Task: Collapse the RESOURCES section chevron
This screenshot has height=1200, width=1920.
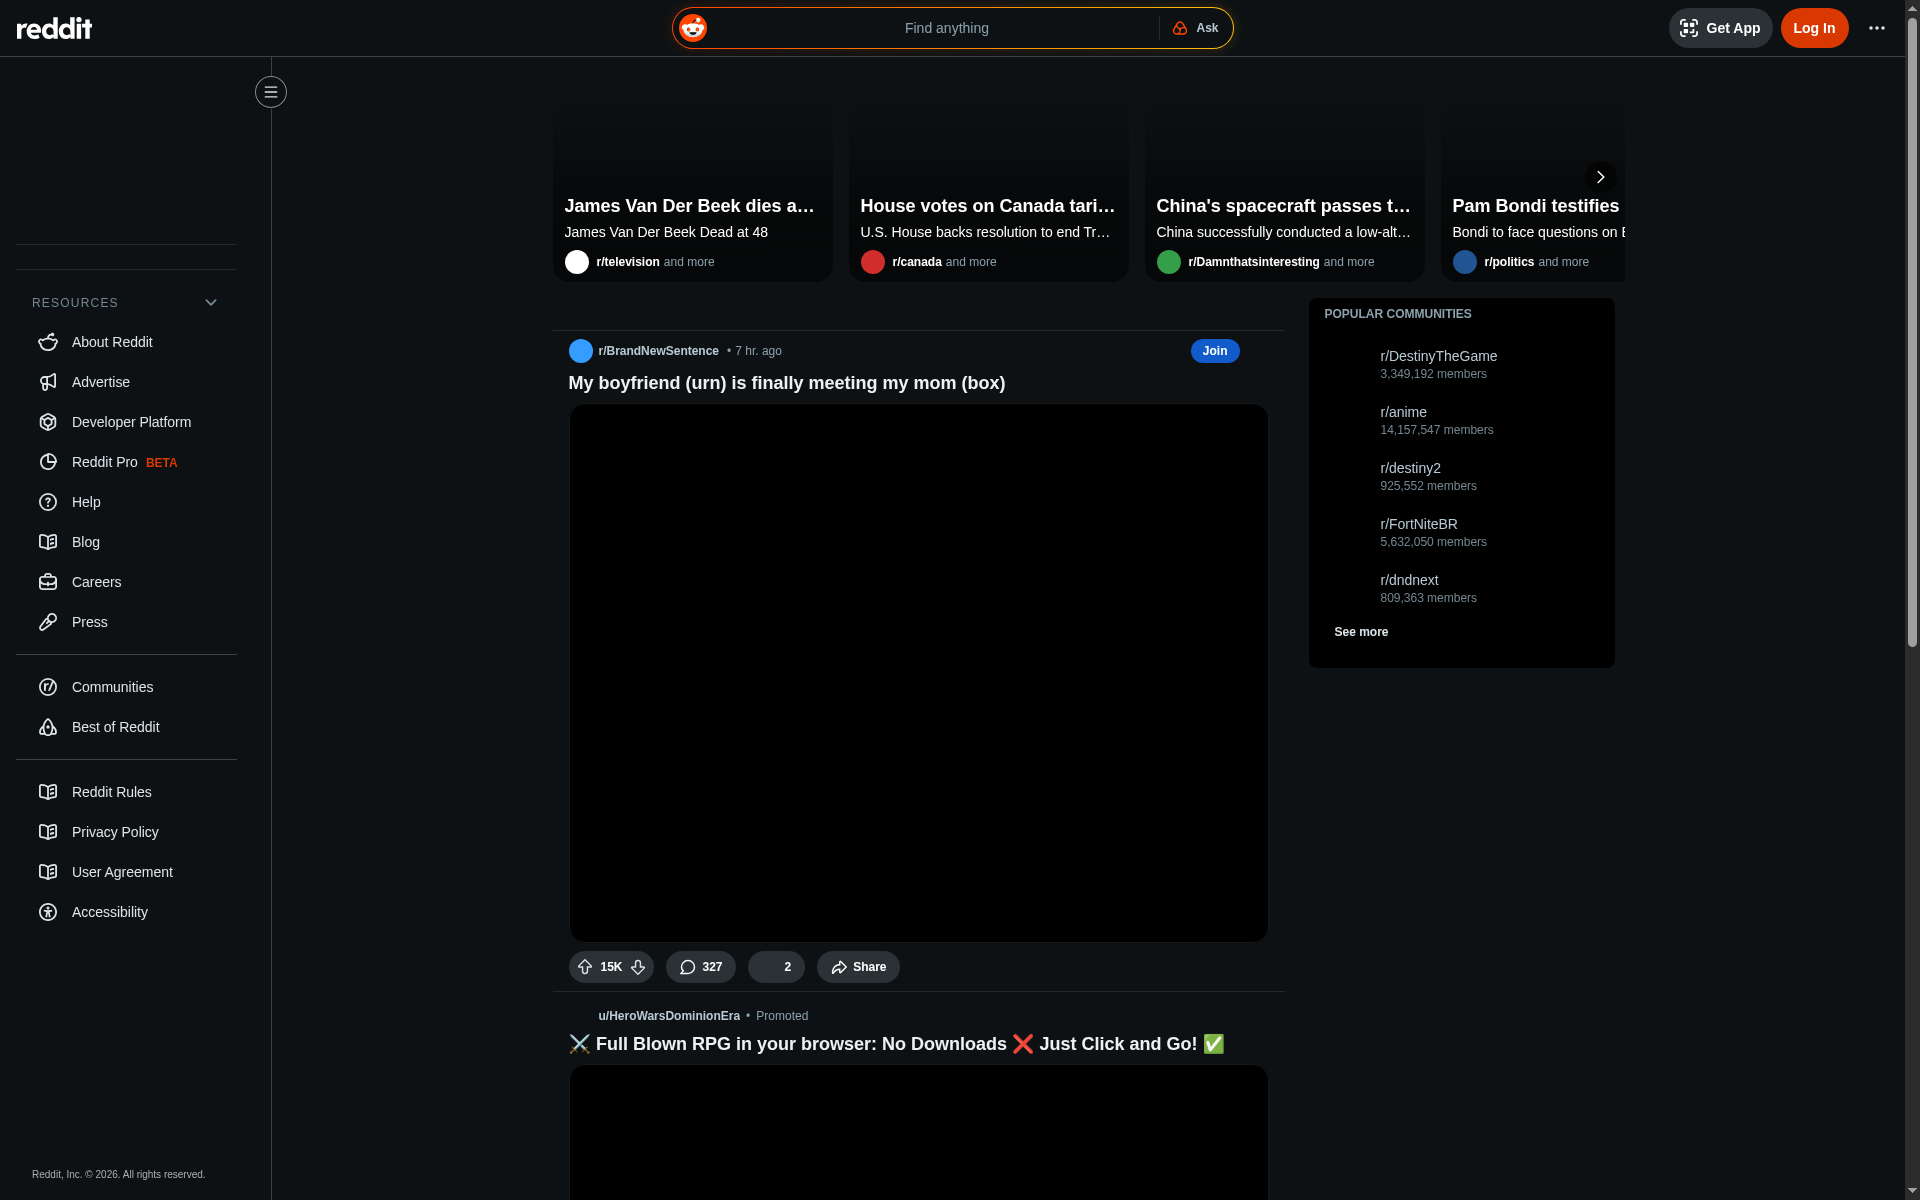Action: click(x=210, y=302)
